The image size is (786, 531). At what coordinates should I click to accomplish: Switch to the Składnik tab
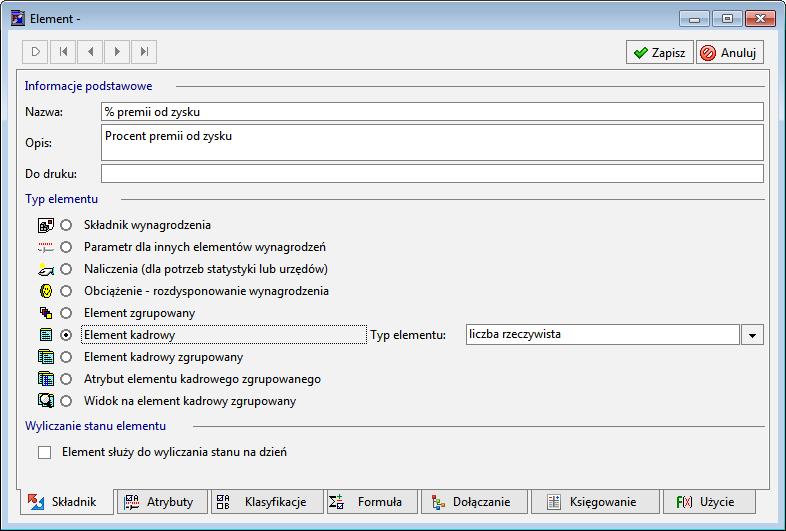(67, 502)
